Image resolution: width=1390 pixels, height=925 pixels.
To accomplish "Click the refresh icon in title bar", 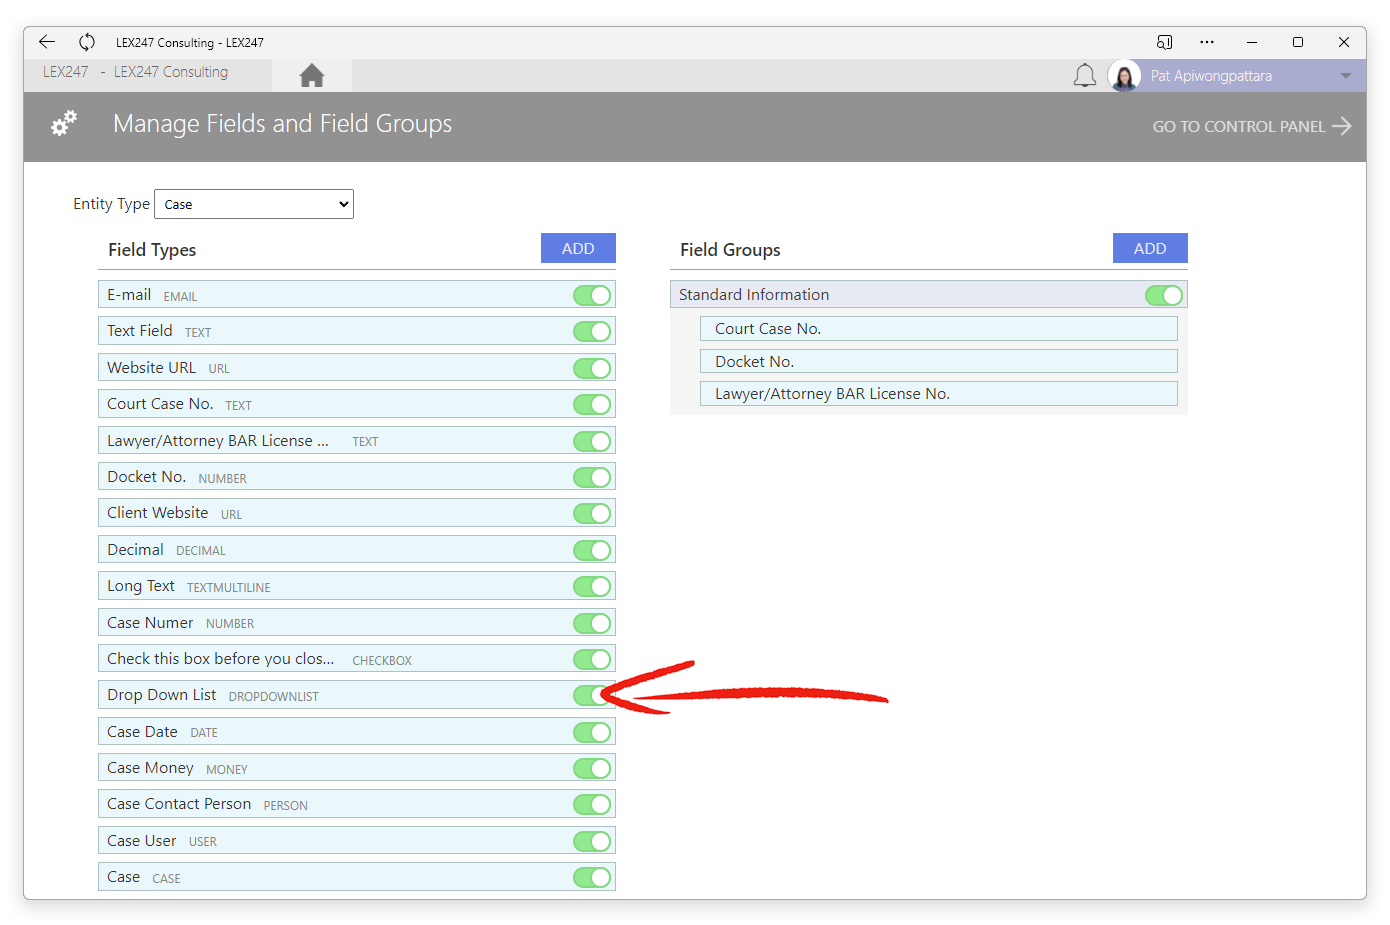I will click(x=87, y=42).
